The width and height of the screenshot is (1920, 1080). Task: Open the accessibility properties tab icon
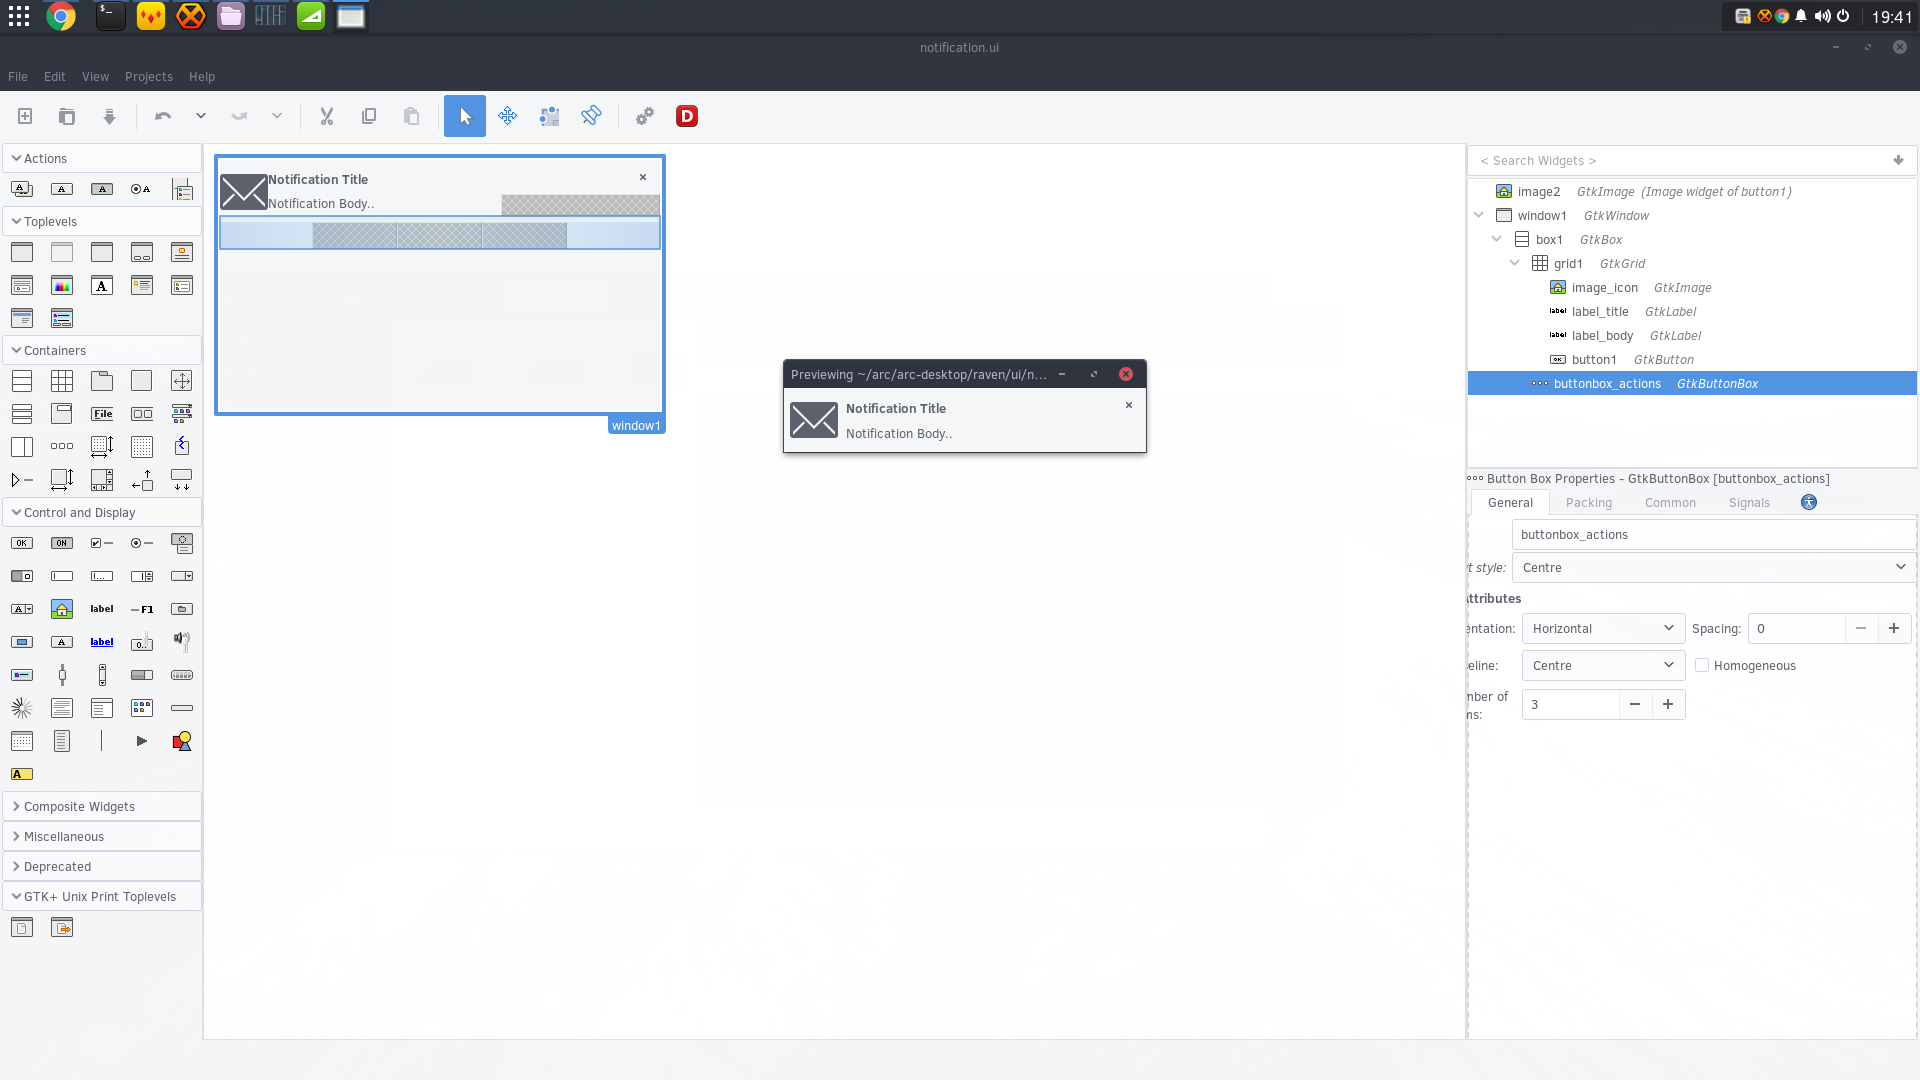pyautogui.click(x=1809, y=503)
